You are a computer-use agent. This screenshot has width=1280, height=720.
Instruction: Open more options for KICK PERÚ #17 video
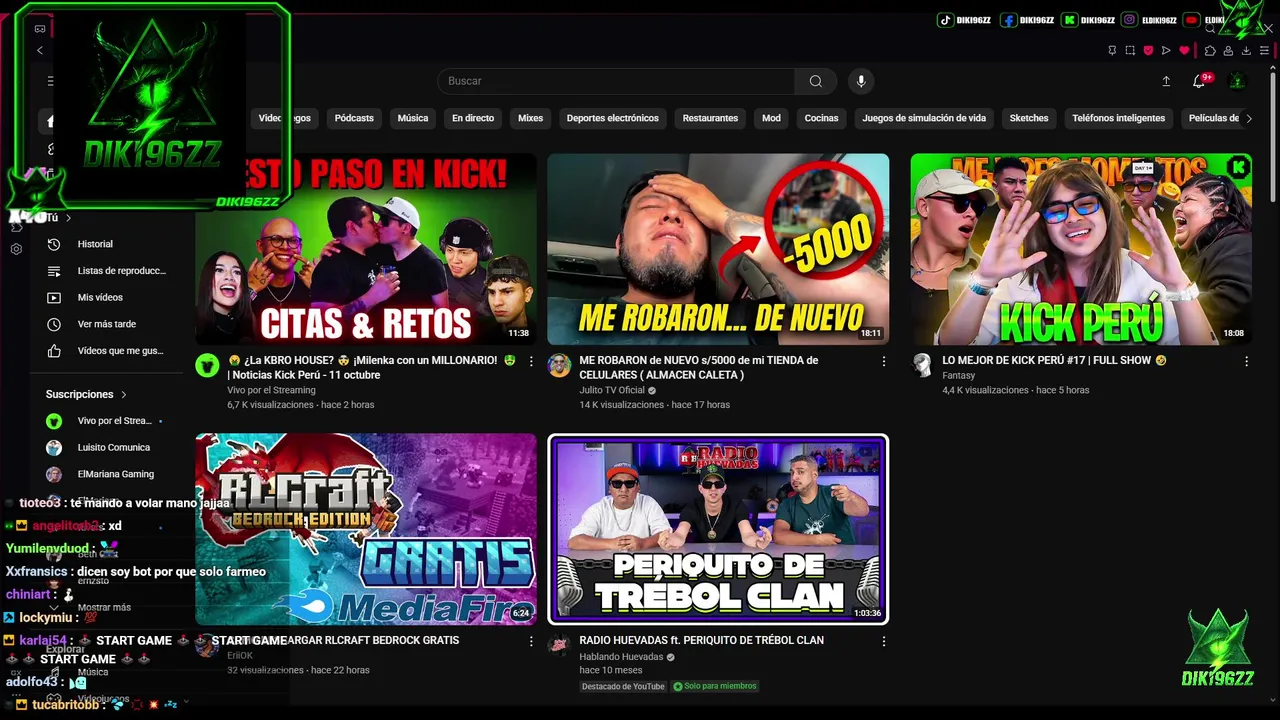tap(1246, 361)
